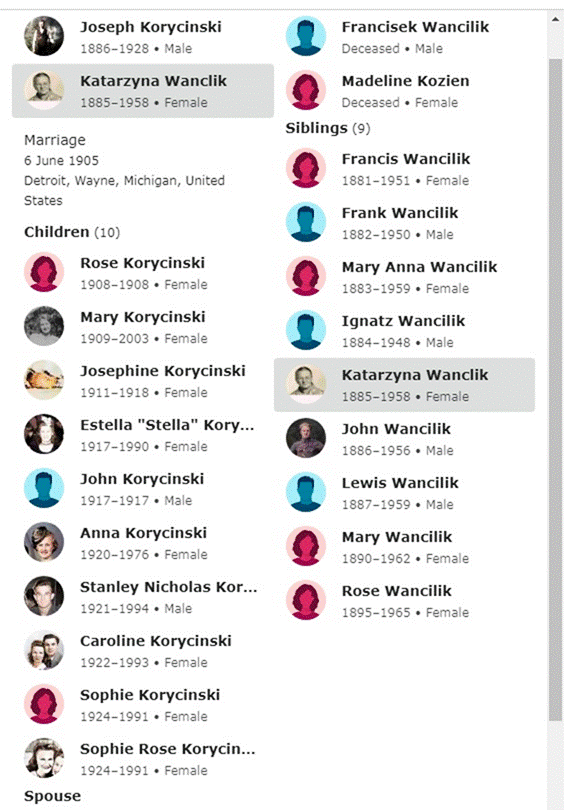Click John Korycinski's blue avatar icon
Viewport: 564px width, 810px height.
point(44,488)
